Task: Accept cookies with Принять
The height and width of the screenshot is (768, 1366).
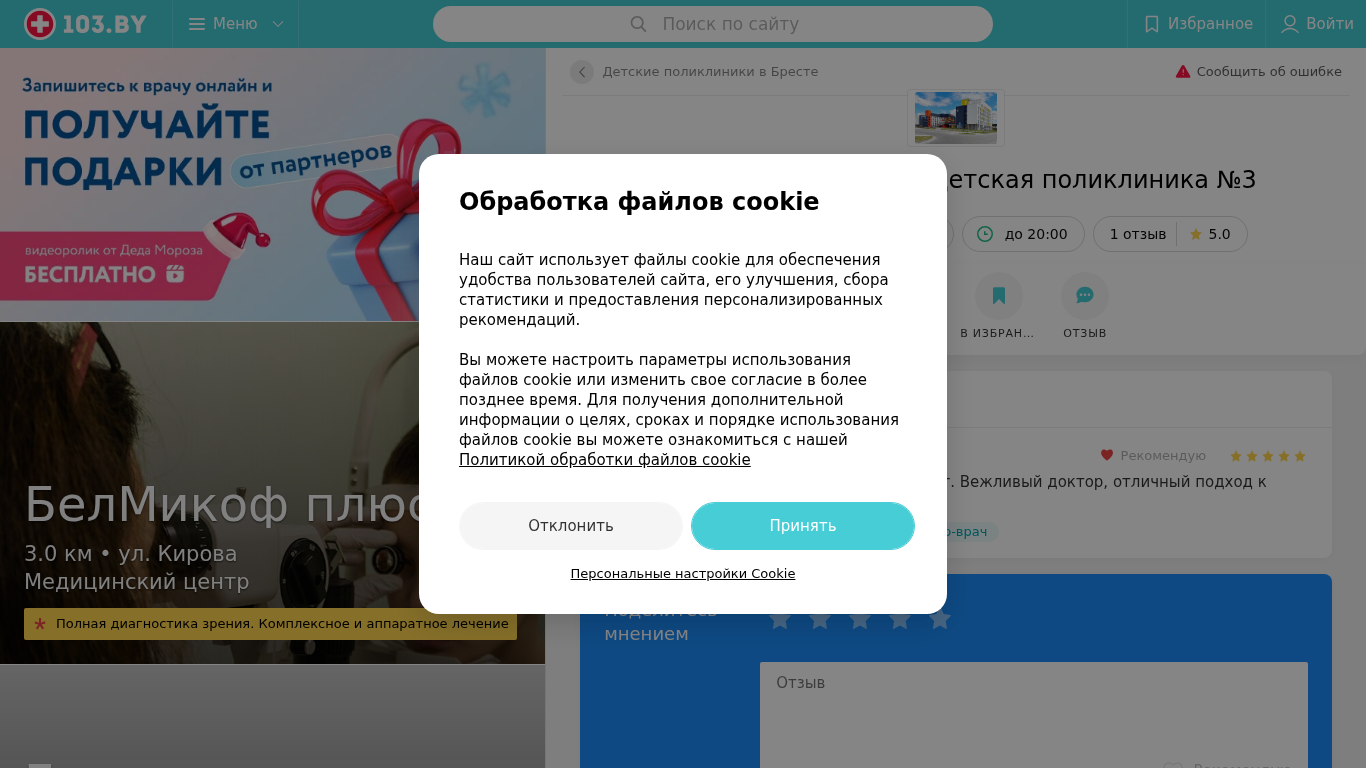Action: [x=803, y=526]
